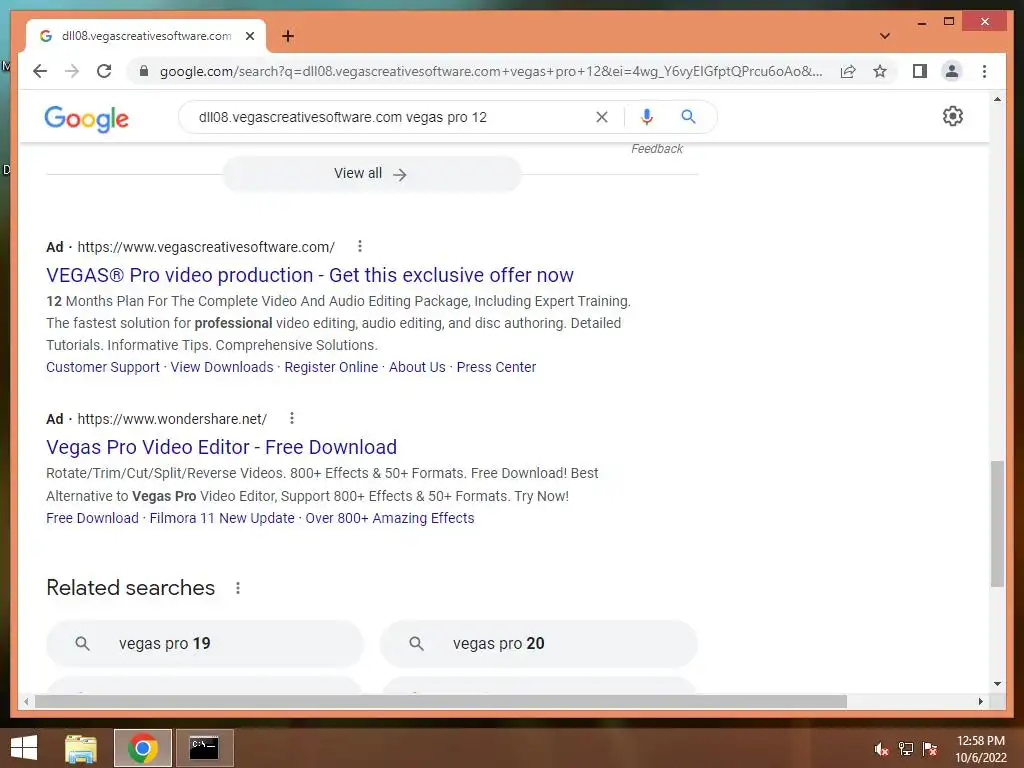
Task: Open a new browser tab
Action: 288,36
